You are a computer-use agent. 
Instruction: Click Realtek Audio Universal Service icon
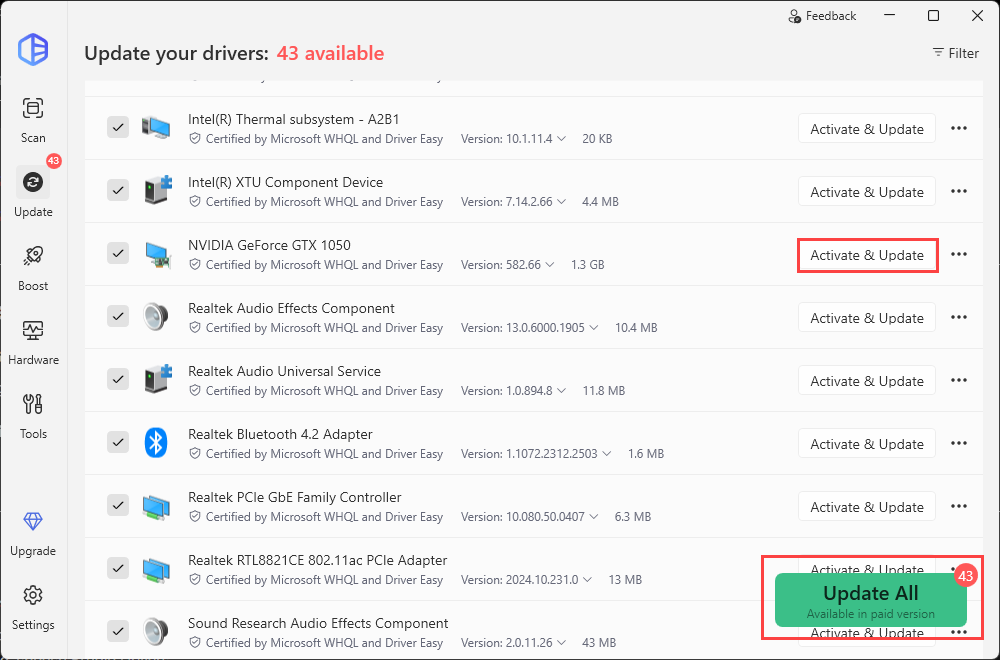click(158, 379)
